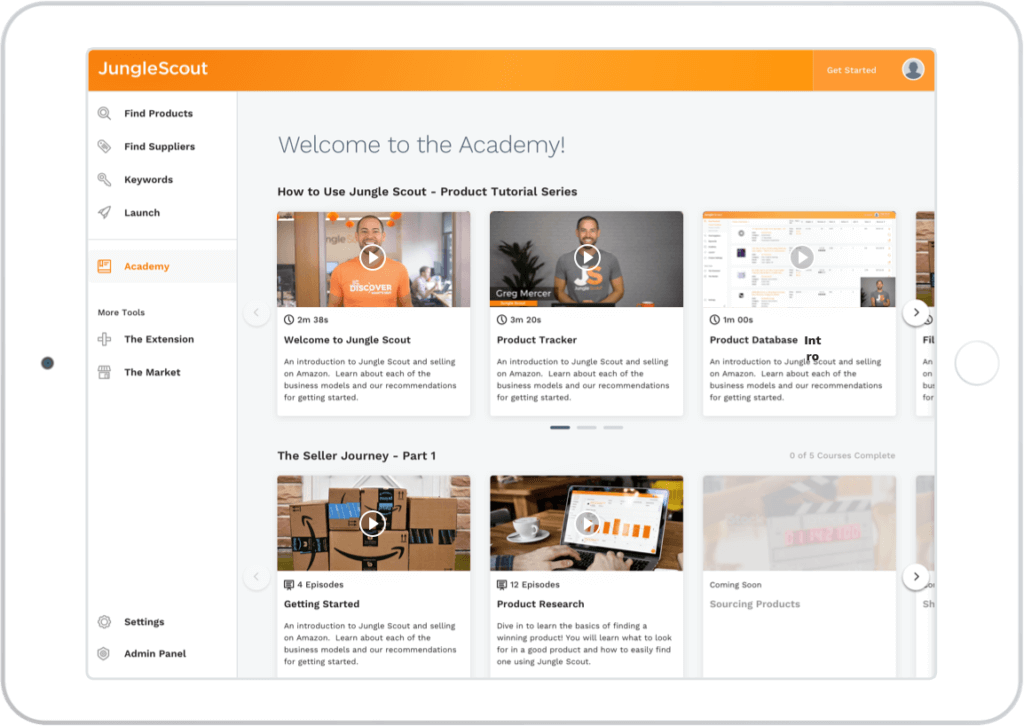Click the 12 Episodes label
The width and height of the screenshot is (1024, 726).
534,584
